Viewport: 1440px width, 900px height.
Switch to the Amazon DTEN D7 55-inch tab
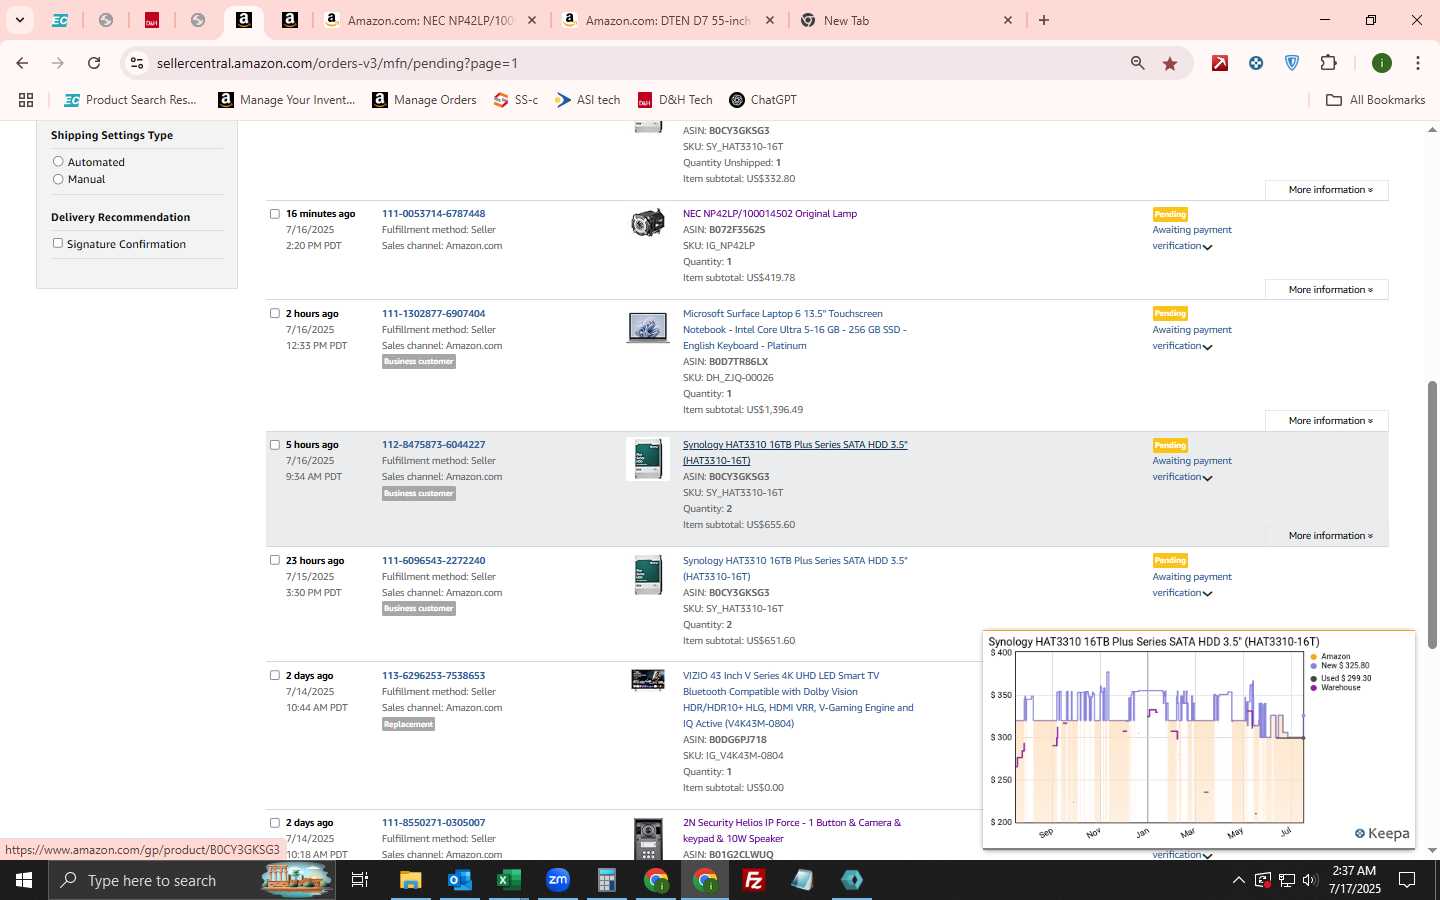[668, 20]
